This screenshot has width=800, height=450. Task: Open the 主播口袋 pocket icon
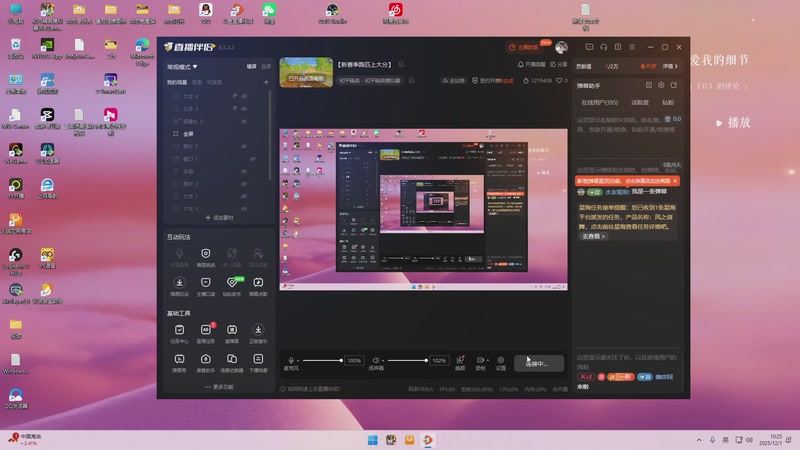206,283
